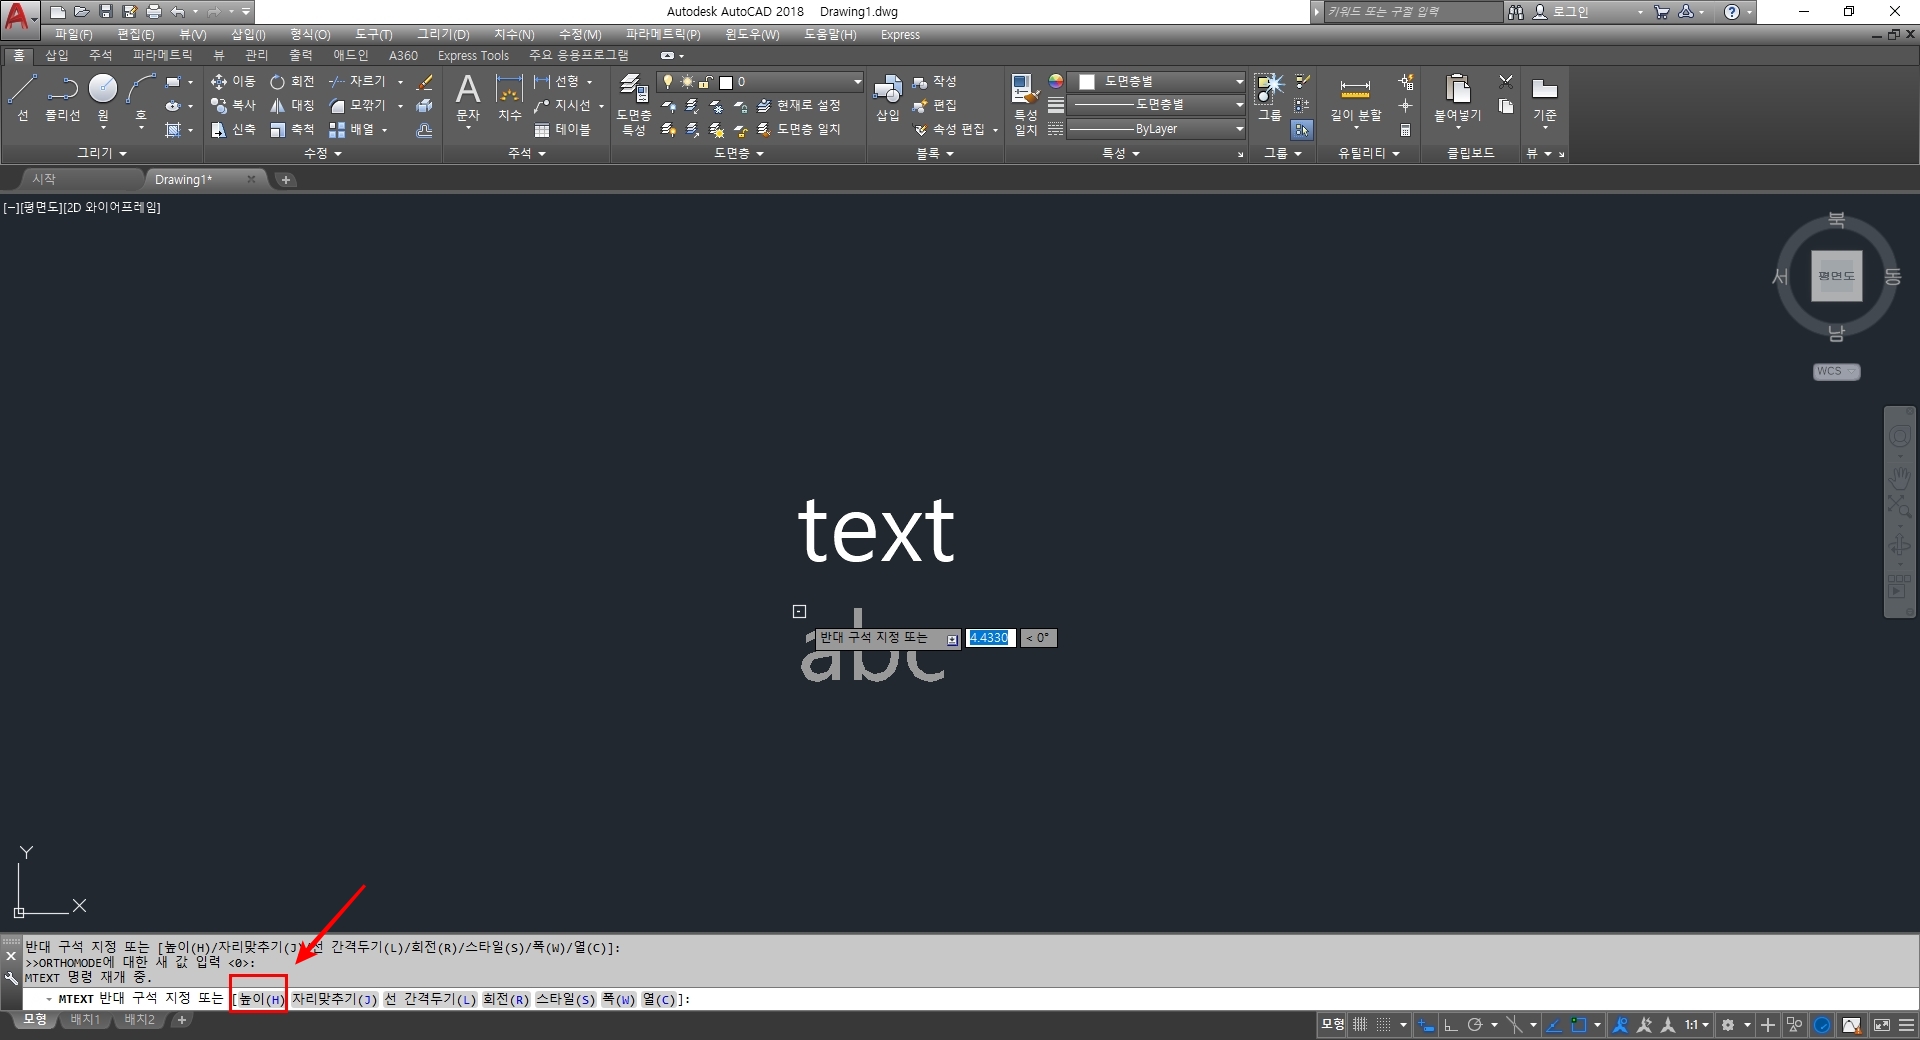Click the Rotate (회전) tool

tap(292, 82)
